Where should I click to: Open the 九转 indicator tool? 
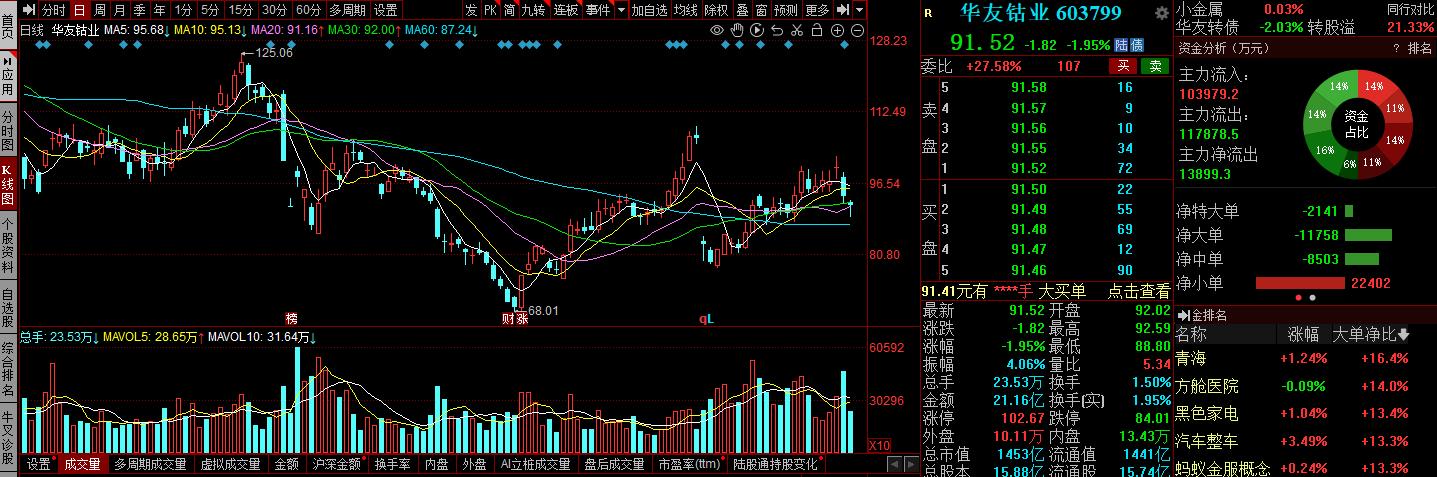click(535, 10)
